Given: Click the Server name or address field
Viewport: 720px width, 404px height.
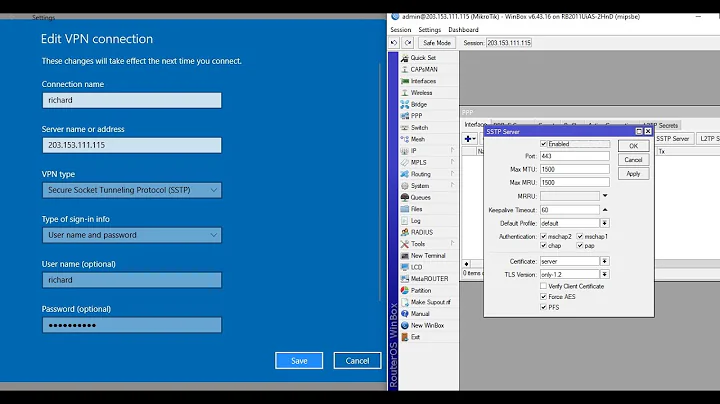Looking at the screenshot, I should [132, 145].
